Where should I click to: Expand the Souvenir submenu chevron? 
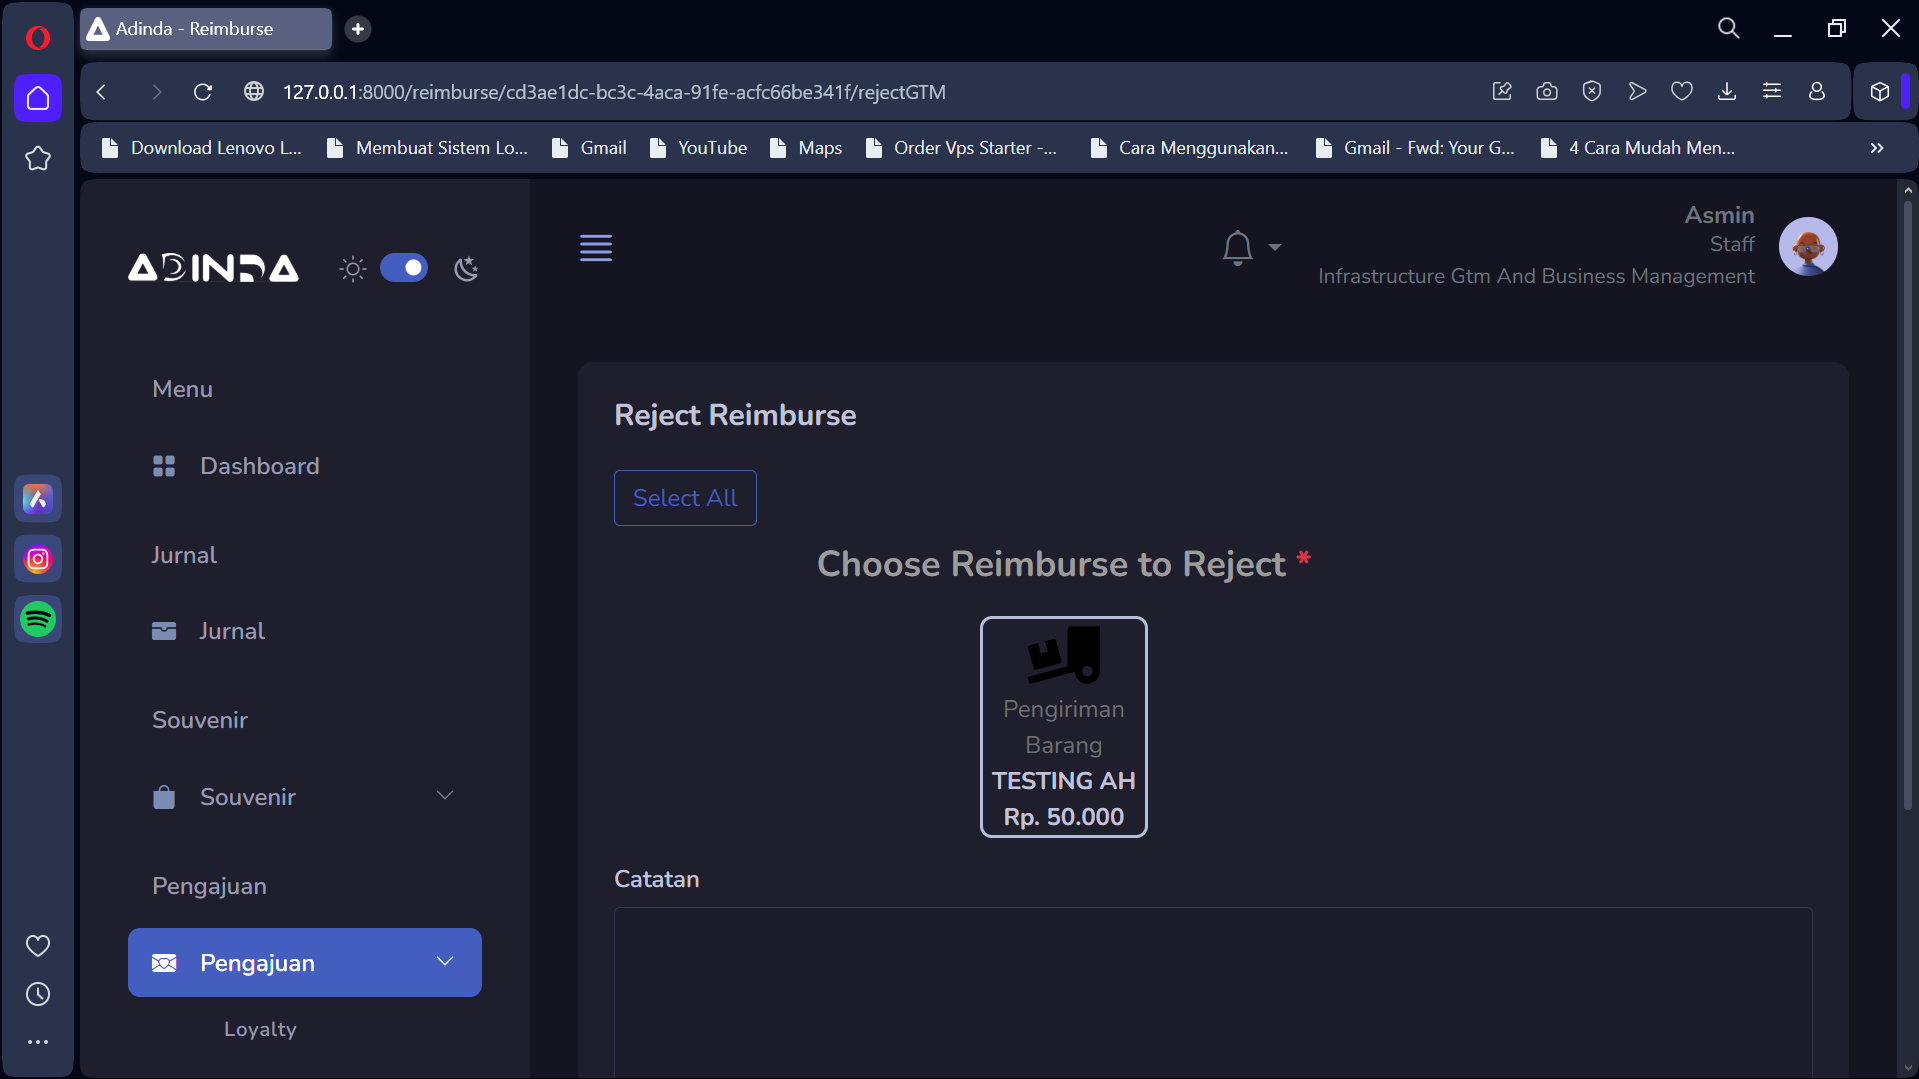[x=445, y=796]
